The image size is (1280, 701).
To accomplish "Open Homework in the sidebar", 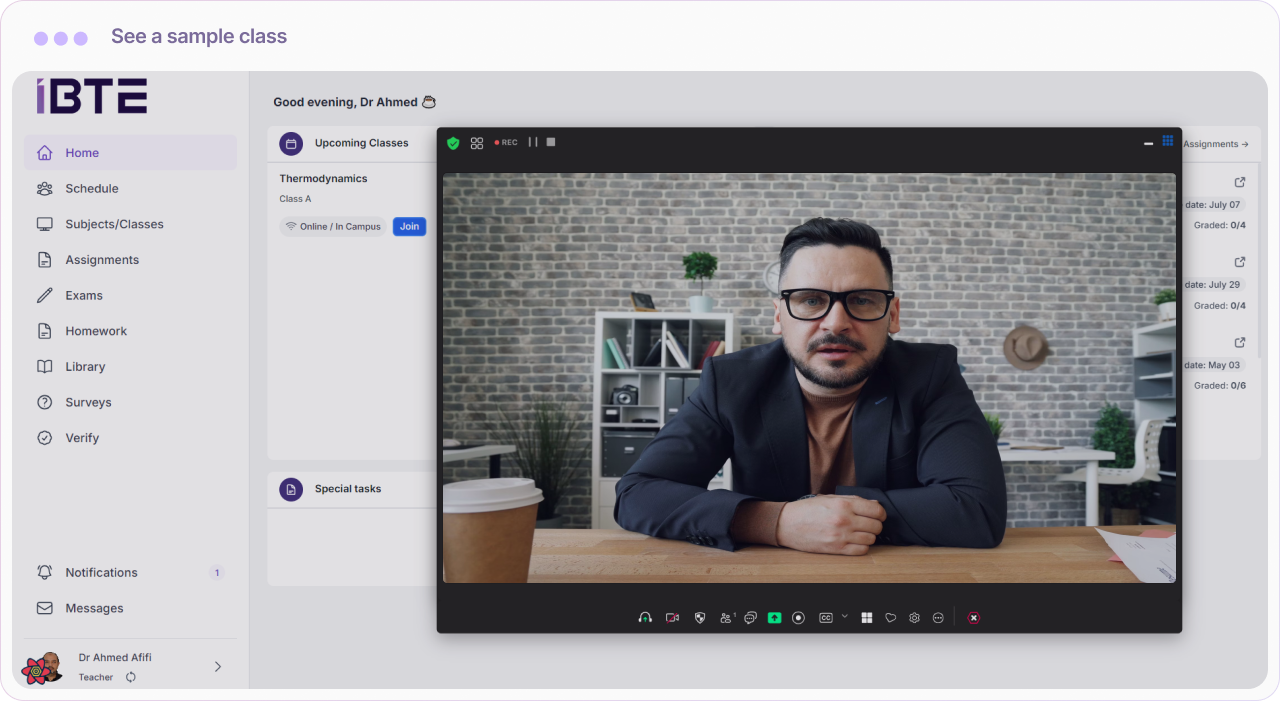I will (130, 331).
